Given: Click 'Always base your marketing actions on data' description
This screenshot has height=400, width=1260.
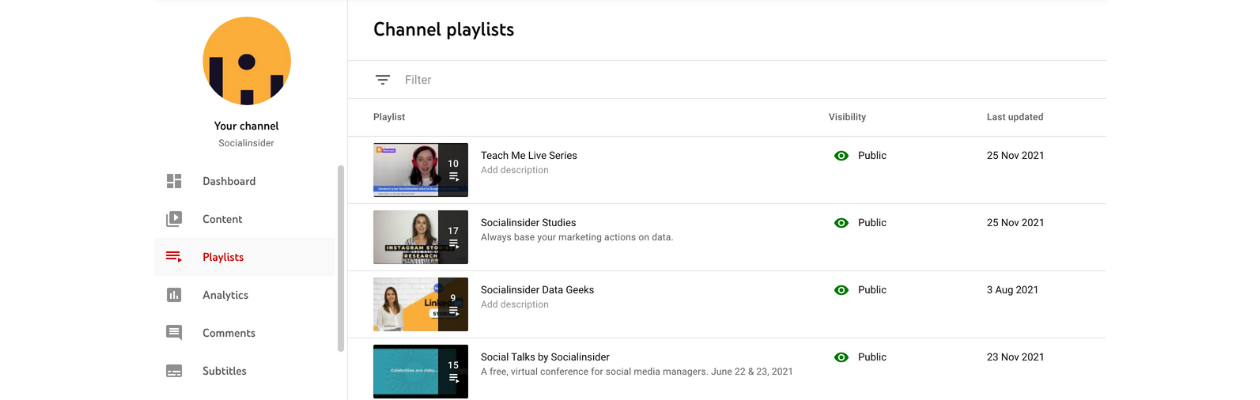Looking at the screenshot, I should coord(577,237).
